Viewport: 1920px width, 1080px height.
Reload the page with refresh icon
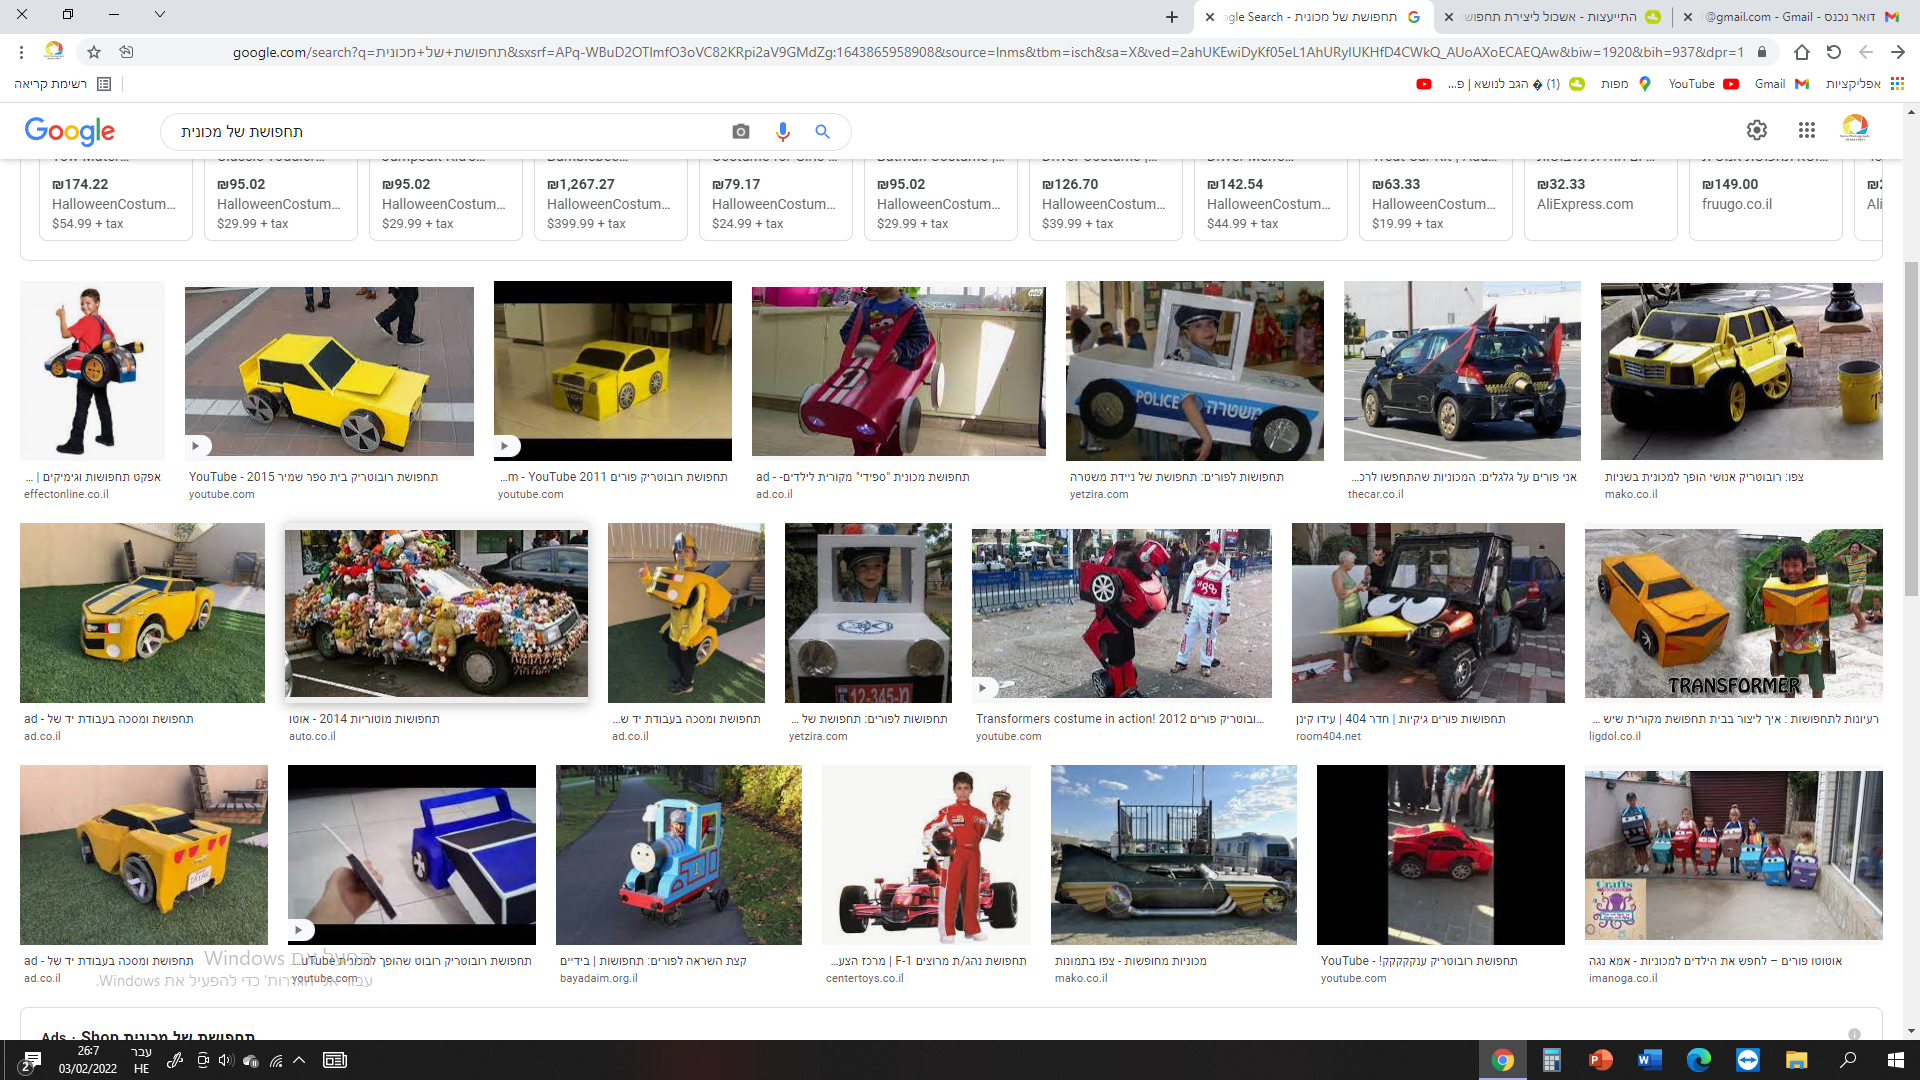(x=1833, y=52)
